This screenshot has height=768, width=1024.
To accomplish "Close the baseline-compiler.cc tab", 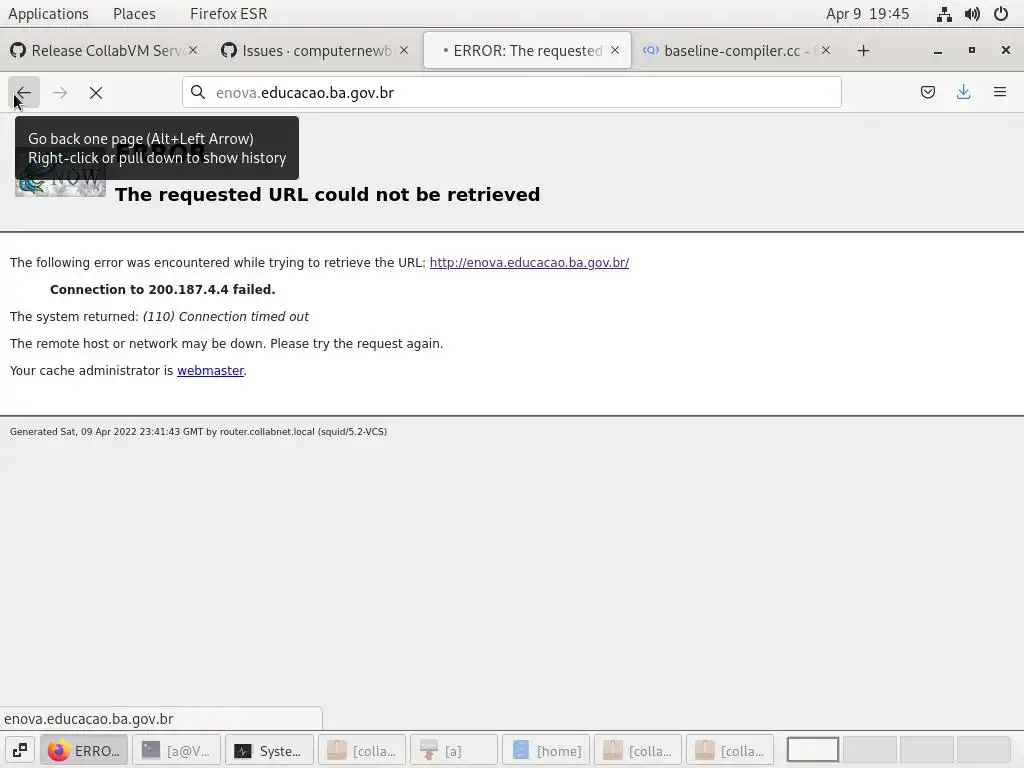I will point(825,50).
